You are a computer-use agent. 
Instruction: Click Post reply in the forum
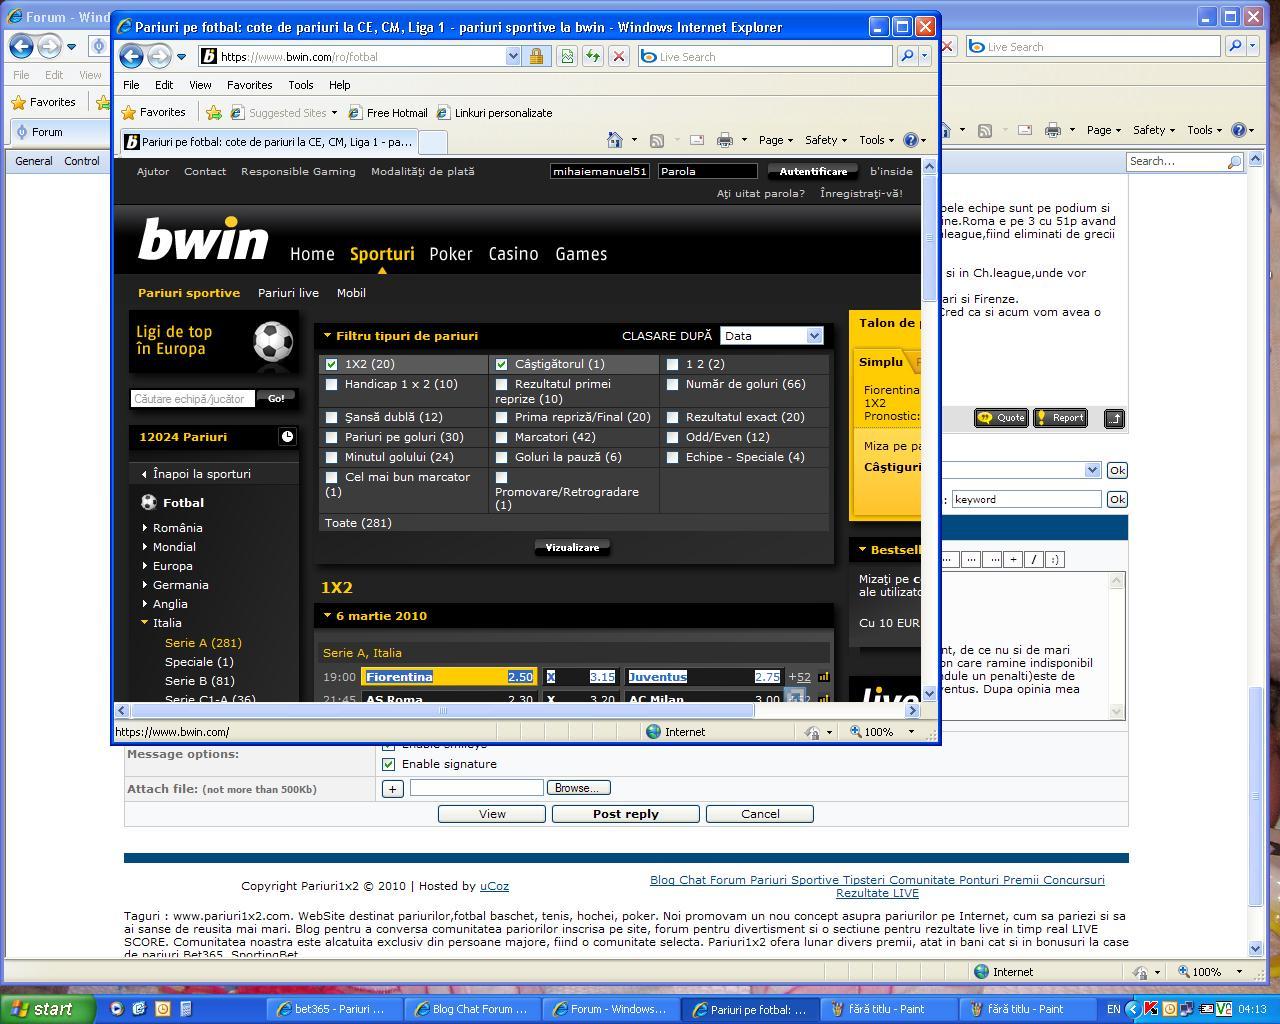click(x=625, y=814)
